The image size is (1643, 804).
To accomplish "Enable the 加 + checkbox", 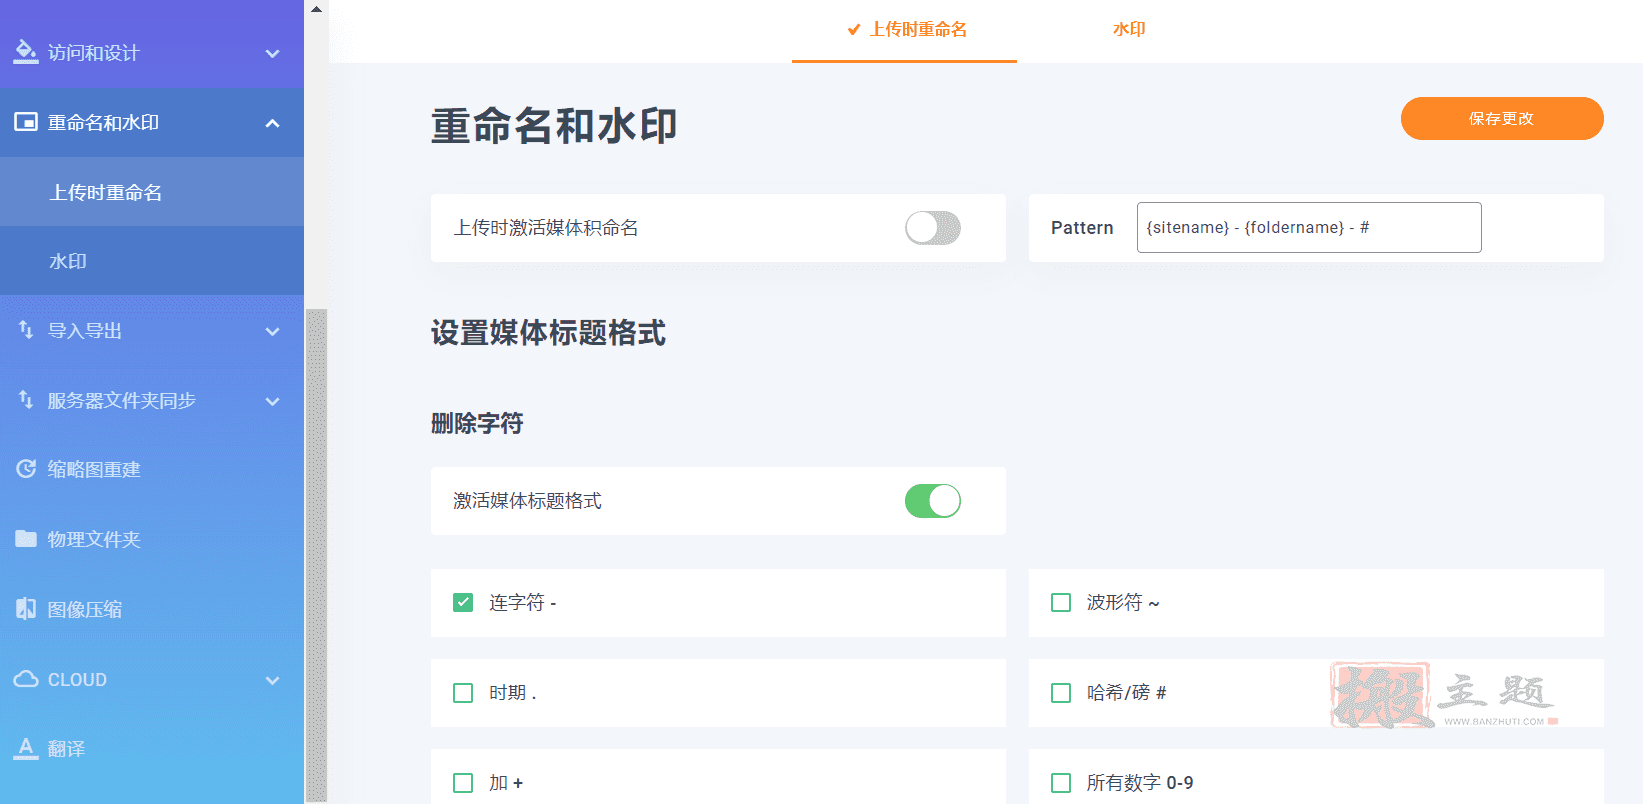I will [x=463, y=783].
